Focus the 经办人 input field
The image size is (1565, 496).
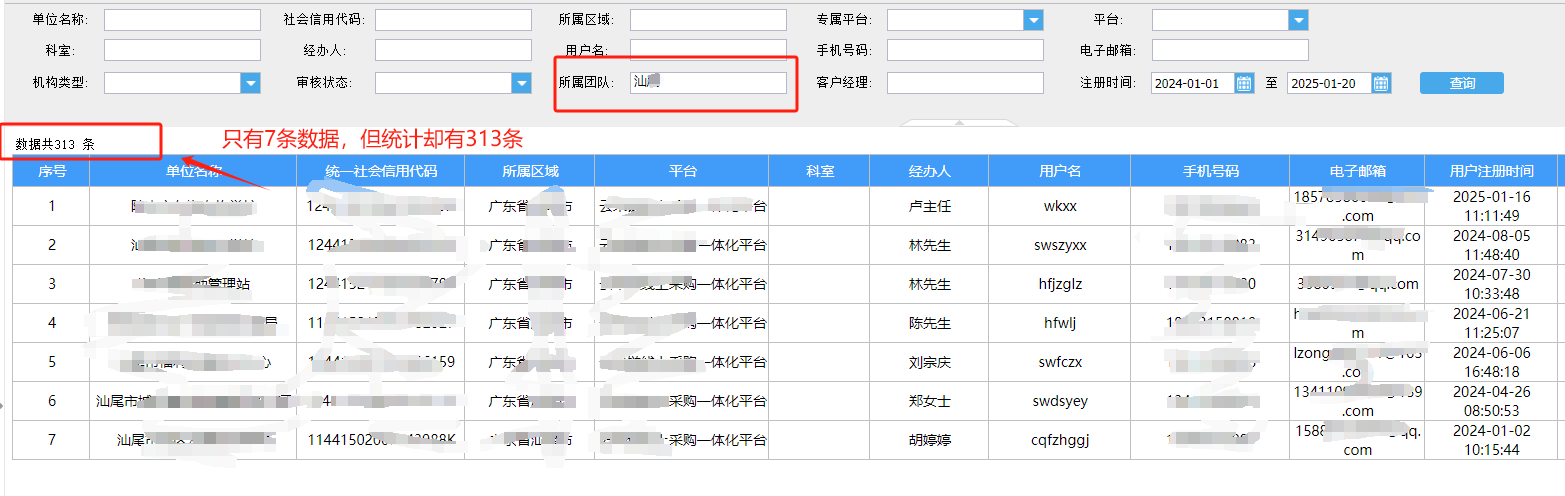point(453,50)
